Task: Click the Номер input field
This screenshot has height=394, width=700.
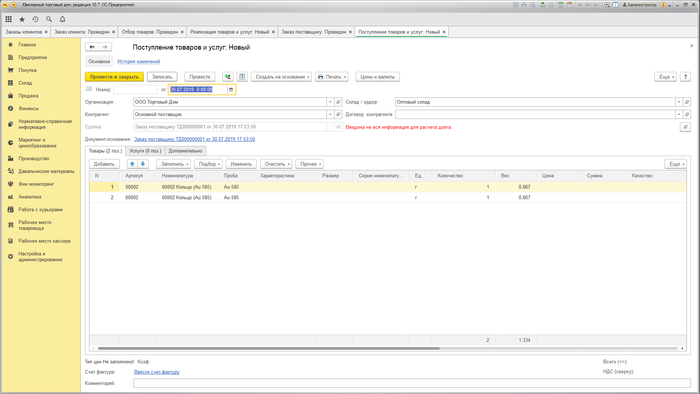Action: click(x=135, y=90)
